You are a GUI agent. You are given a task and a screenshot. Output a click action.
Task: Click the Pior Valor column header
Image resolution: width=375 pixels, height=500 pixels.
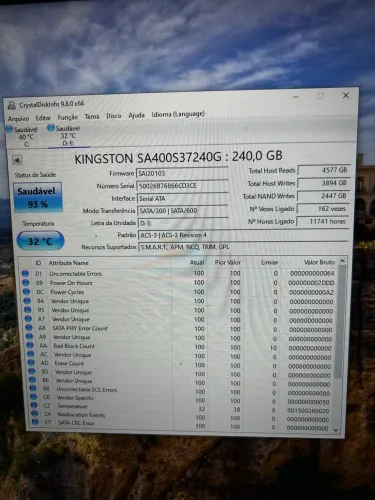click(x=227, y=262)
